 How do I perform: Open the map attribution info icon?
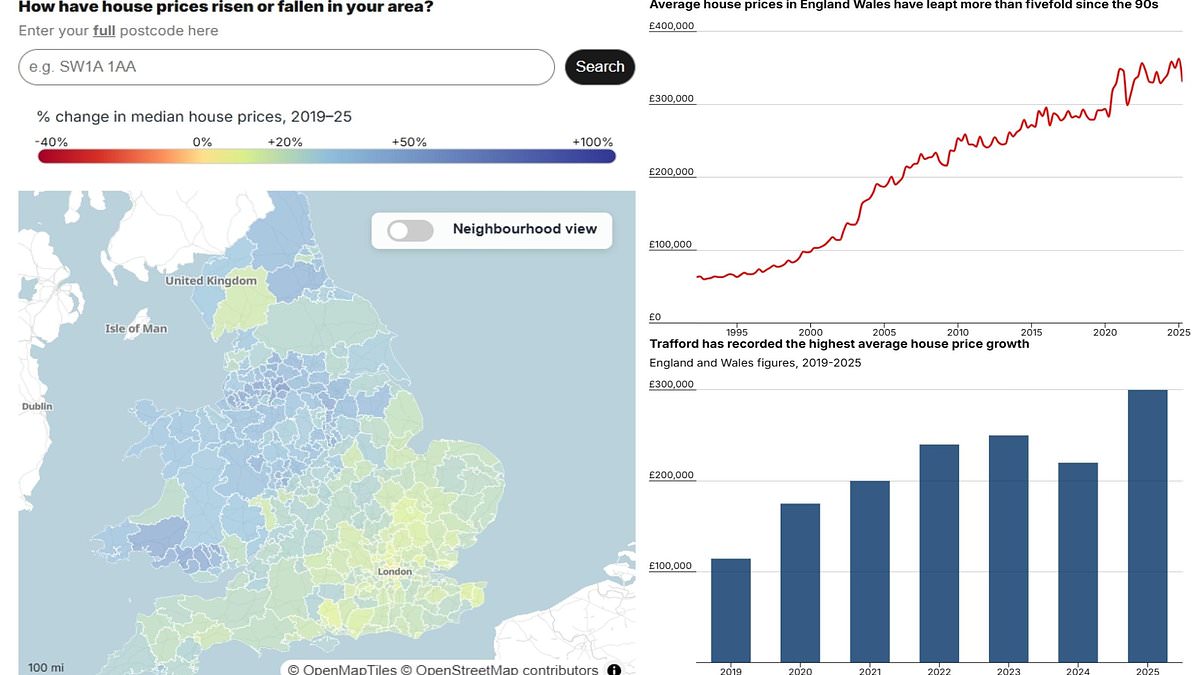click(614, 669)
